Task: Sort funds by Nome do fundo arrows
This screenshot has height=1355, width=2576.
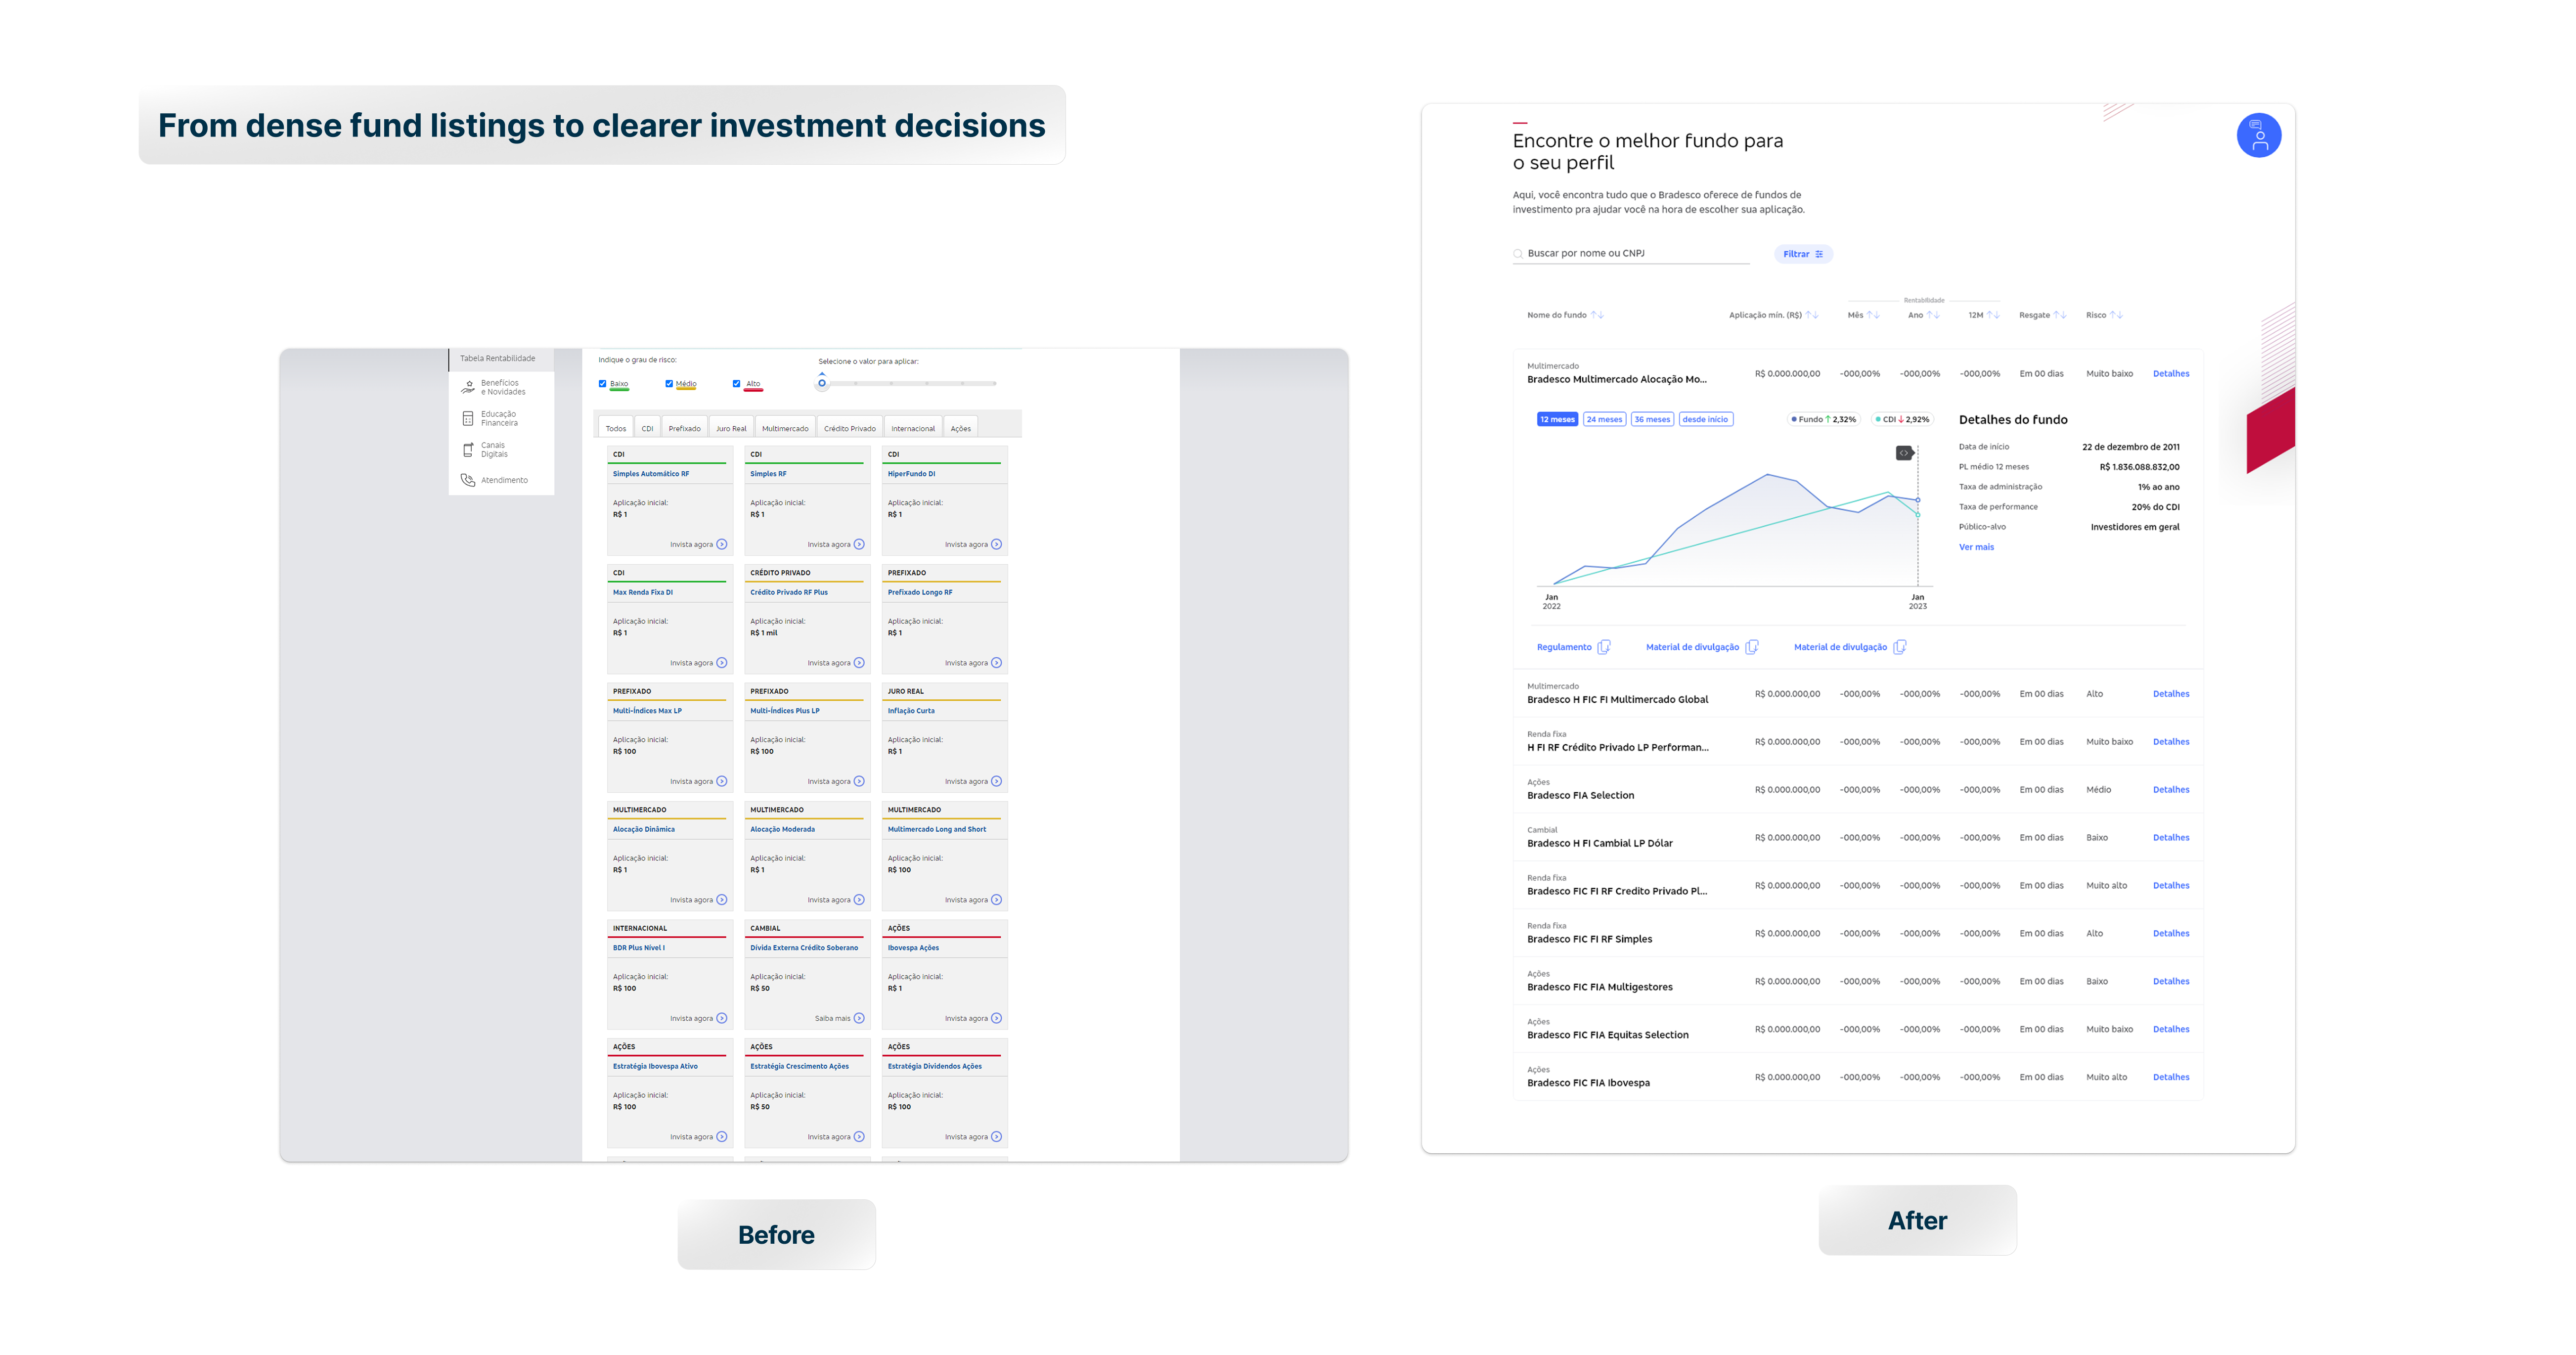Action: tap(1599, 314)
